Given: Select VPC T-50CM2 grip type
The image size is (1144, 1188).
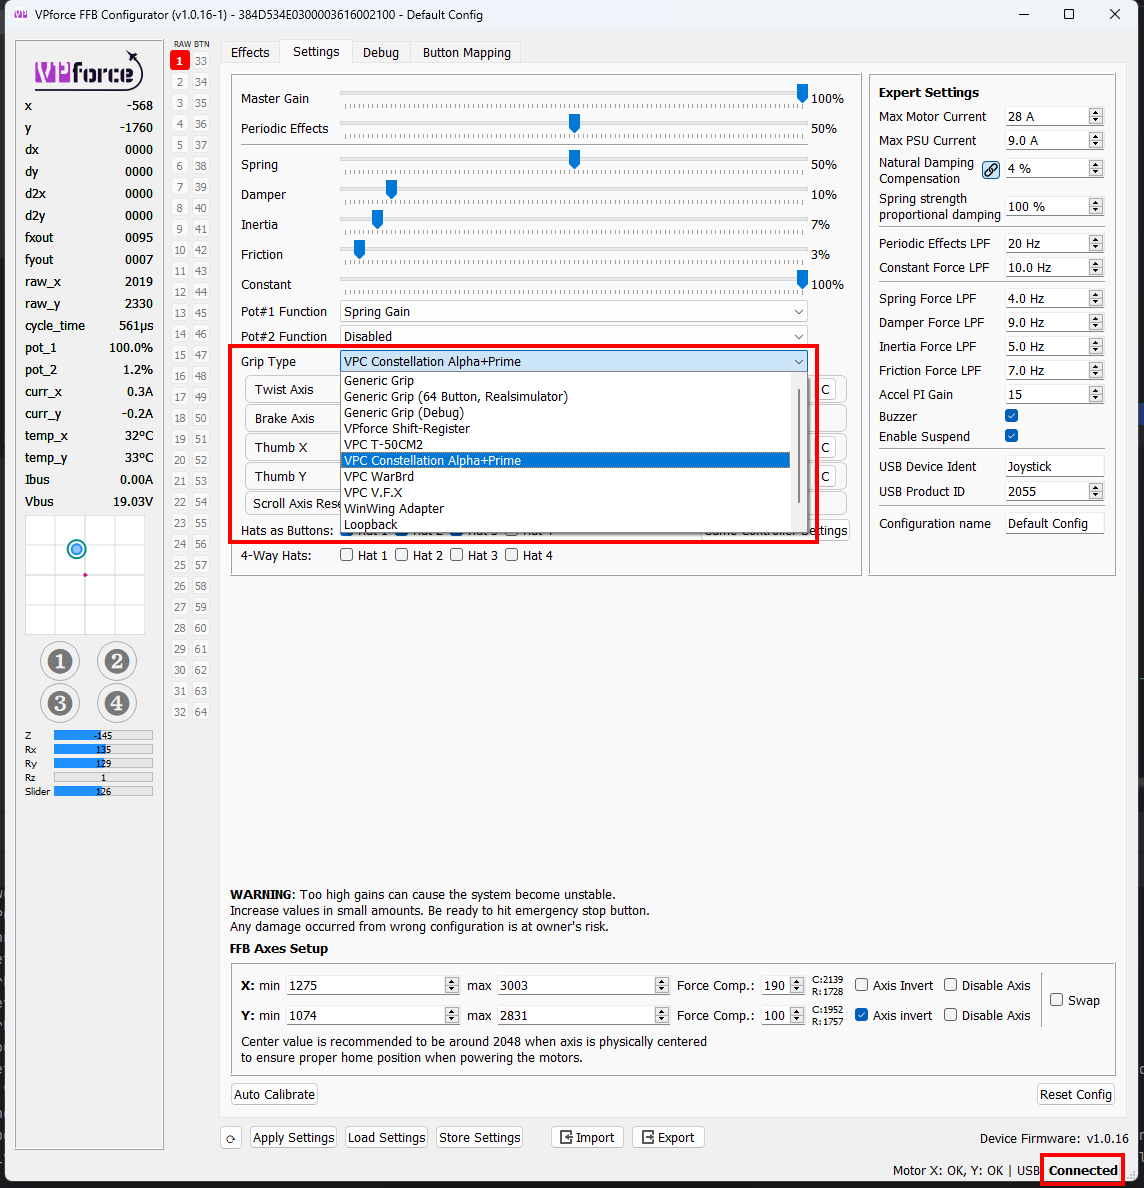Looking at the screenshot, I should point(565,445).
